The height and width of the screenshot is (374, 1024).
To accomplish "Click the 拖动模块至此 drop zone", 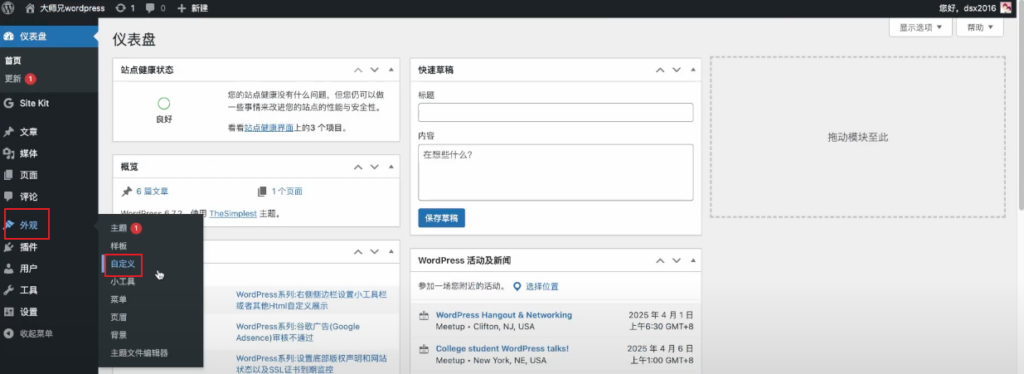I will click(x=857, y=137).
